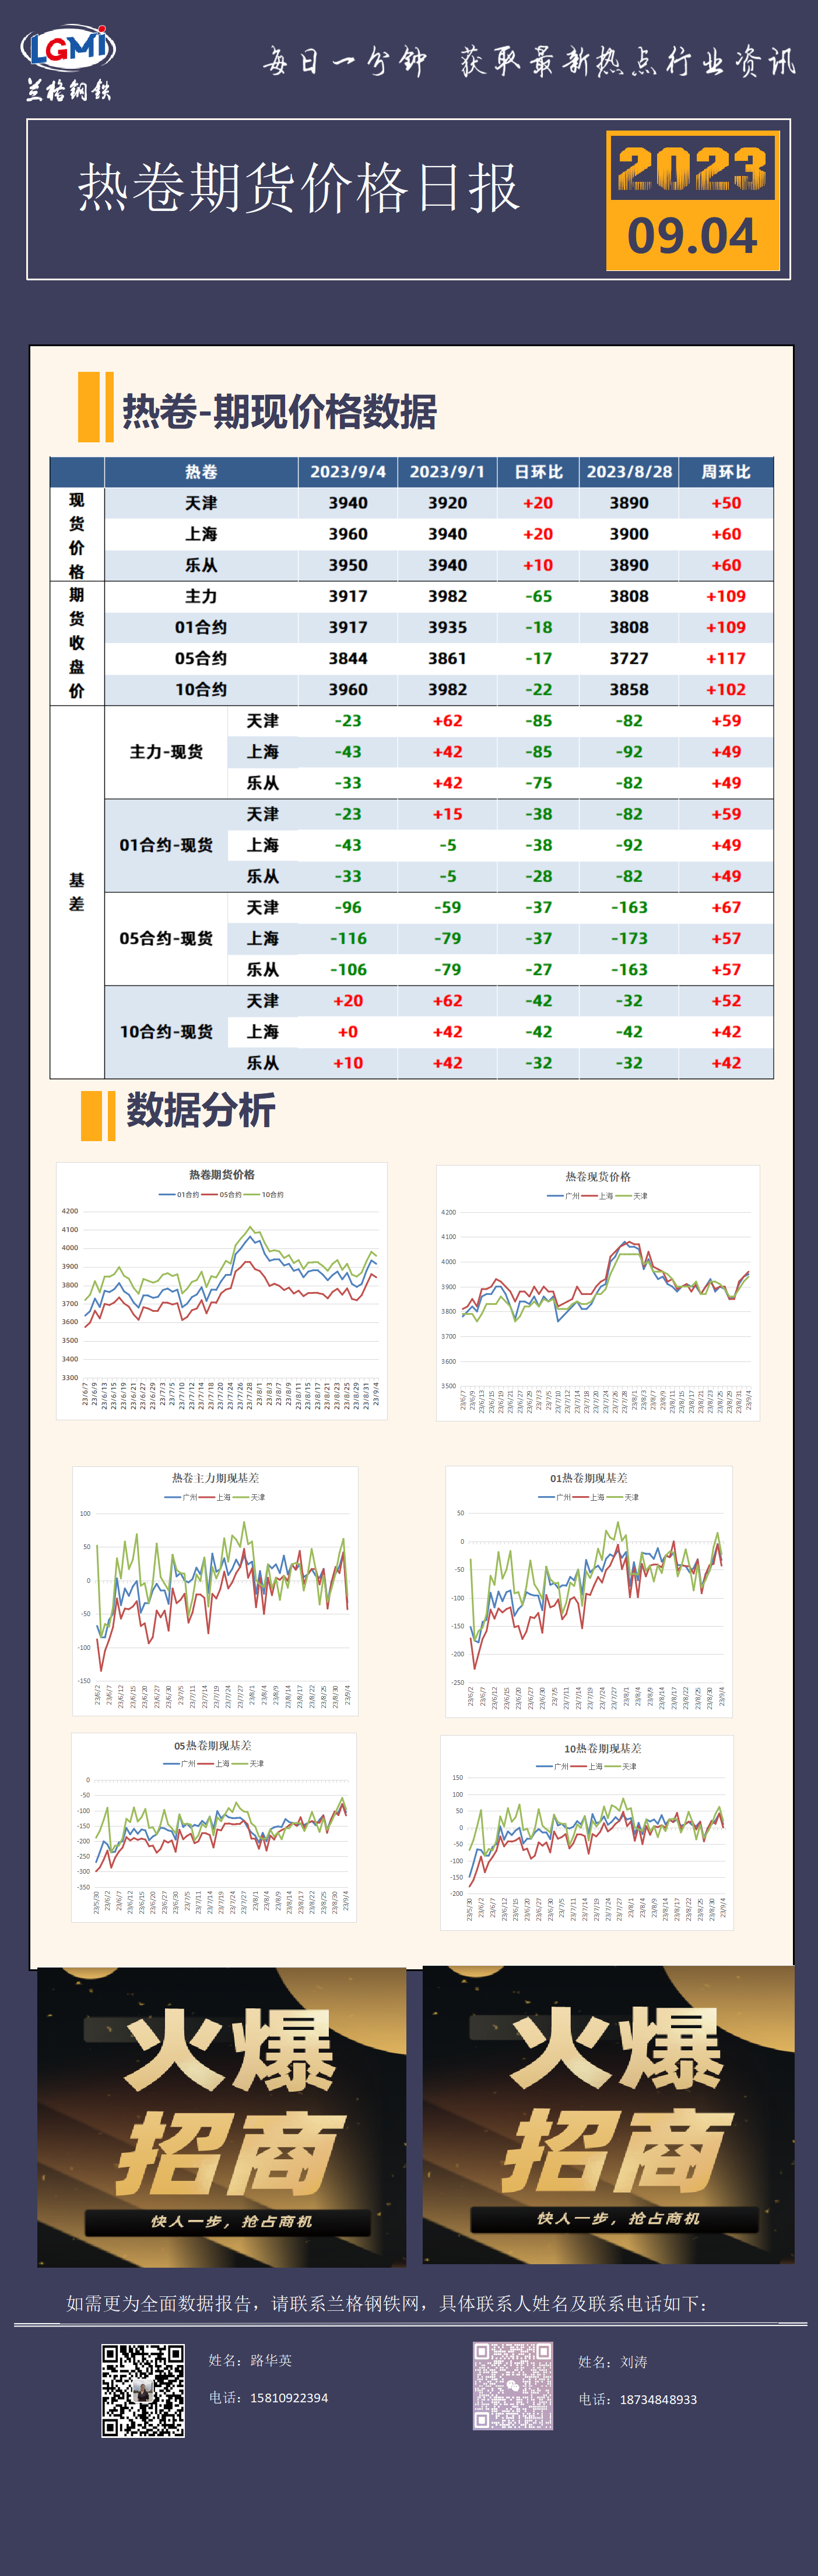Open the 热卷主力期现基差 chart
Viewport: 818px width, 2576px height.
click(215, 1591)
